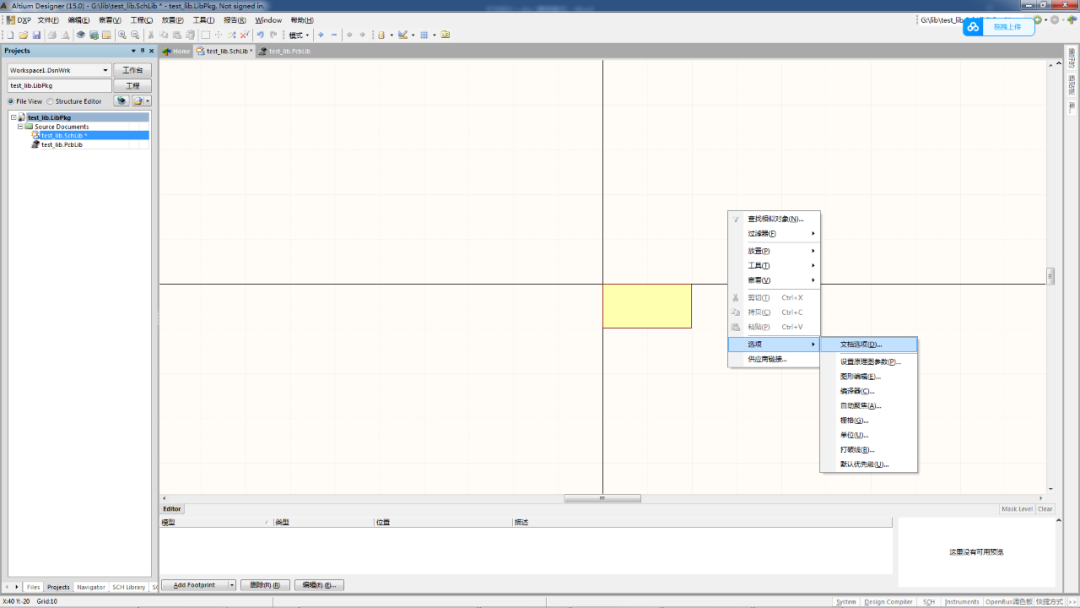Viewport: 1080px width, 608px height.
Task: Switch to the Navigator panel tab
Action: [x=91, y=587]
